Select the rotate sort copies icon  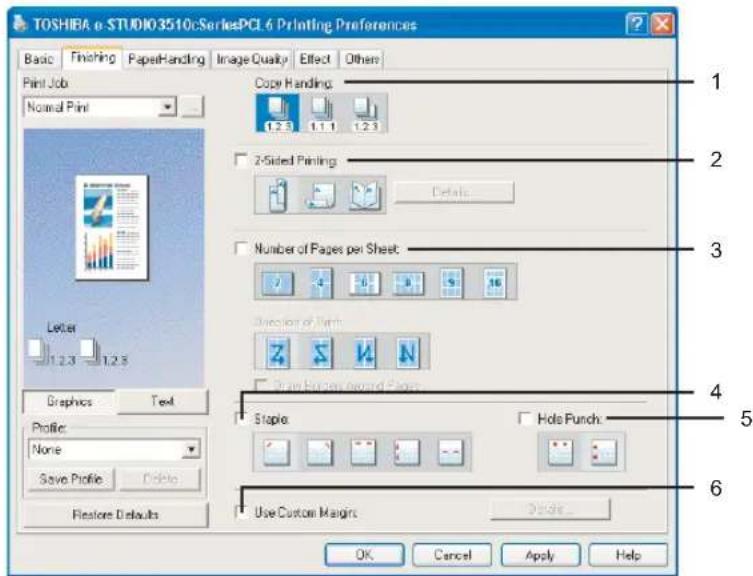pyautogui.click(x=365, y=113)
